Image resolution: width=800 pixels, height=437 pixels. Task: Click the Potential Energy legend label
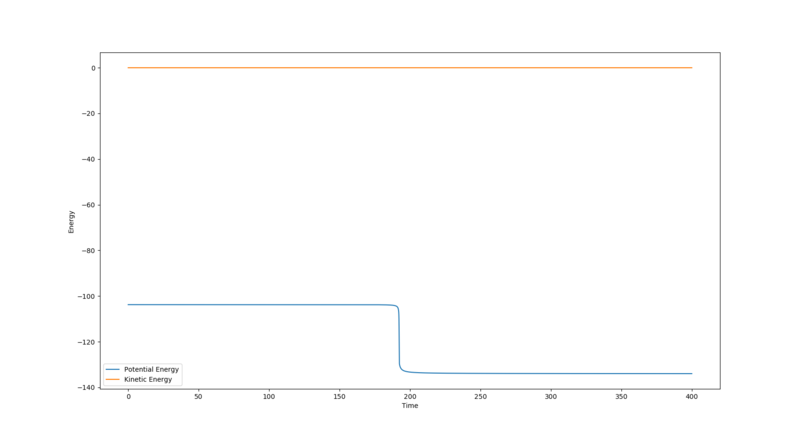(x=152, y=369)
